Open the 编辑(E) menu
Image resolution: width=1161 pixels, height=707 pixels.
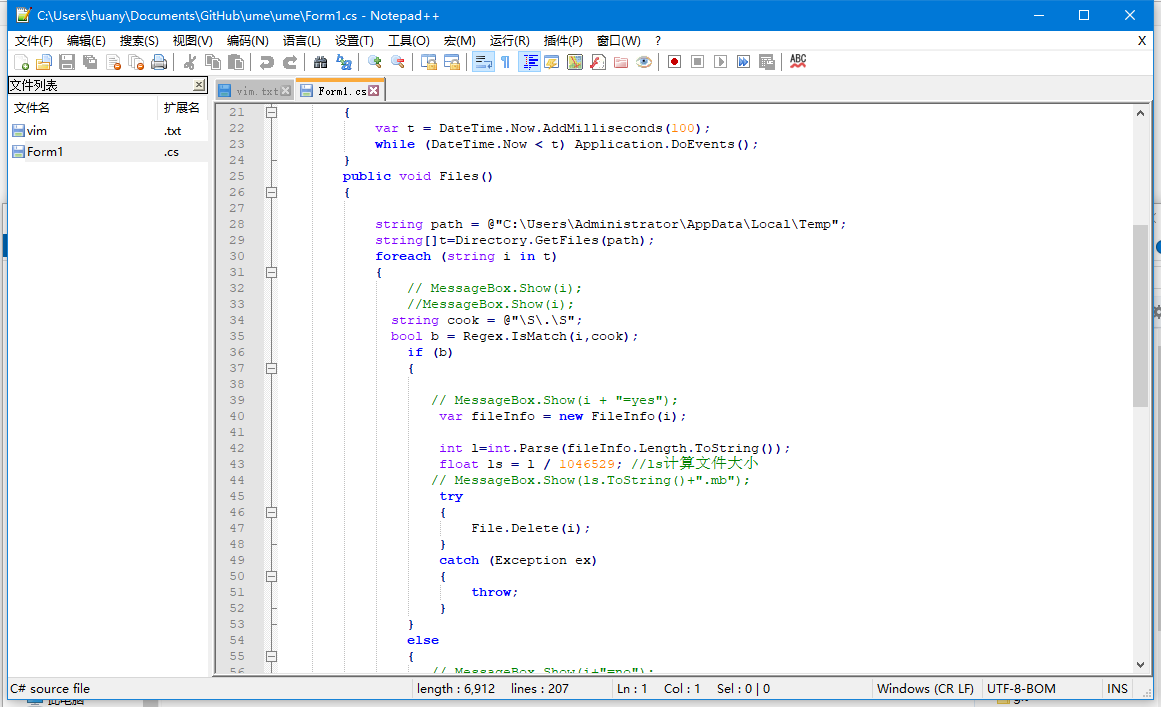tap(86, 41)
